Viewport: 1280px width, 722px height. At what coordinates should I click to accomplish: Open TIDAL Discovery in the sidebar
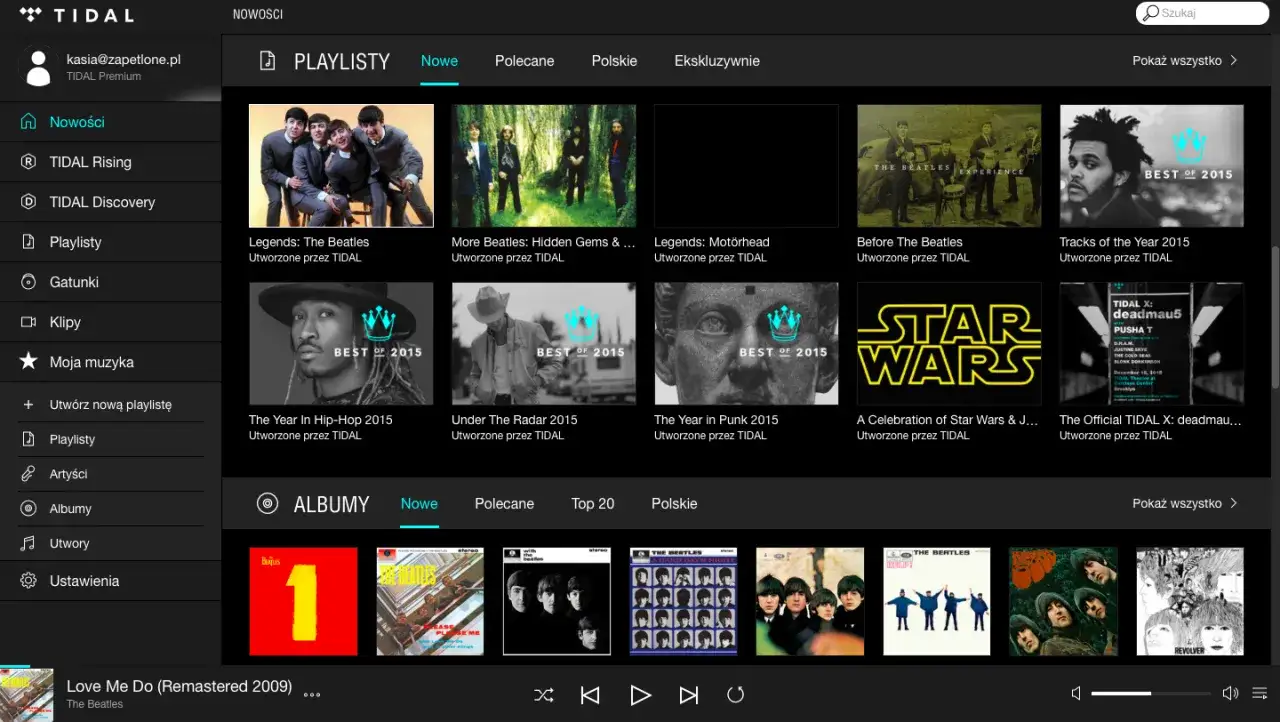pyautogui.click(x=102, y=202)
